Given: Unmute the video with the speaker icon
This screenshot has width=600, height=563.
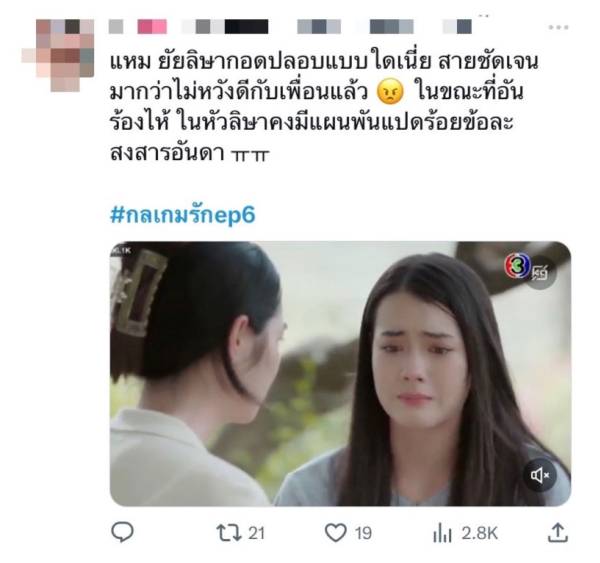Looking at the screenshot, I should (540, 475).
